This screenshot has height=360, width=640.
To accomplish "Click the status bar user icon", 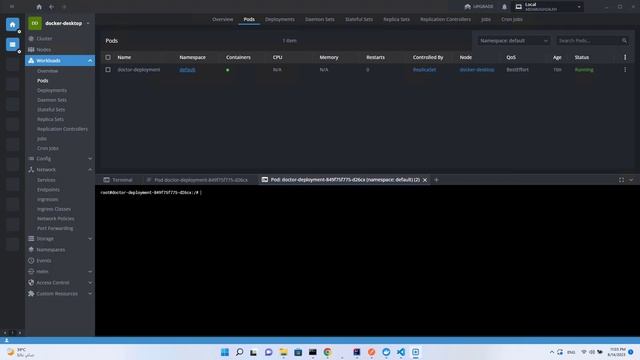I will (7, 340).
